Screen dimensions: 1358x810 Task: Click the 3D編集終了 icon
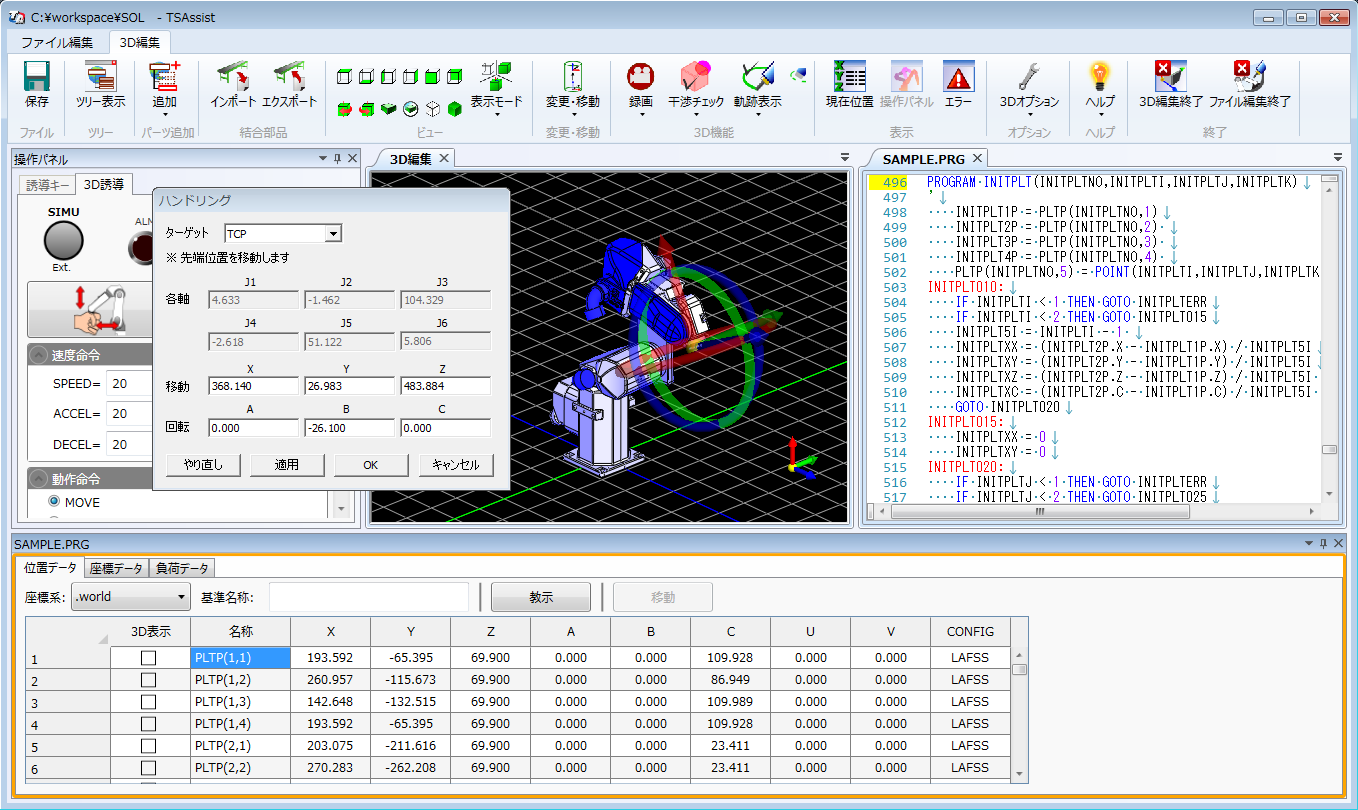(x=1170, y=78)
